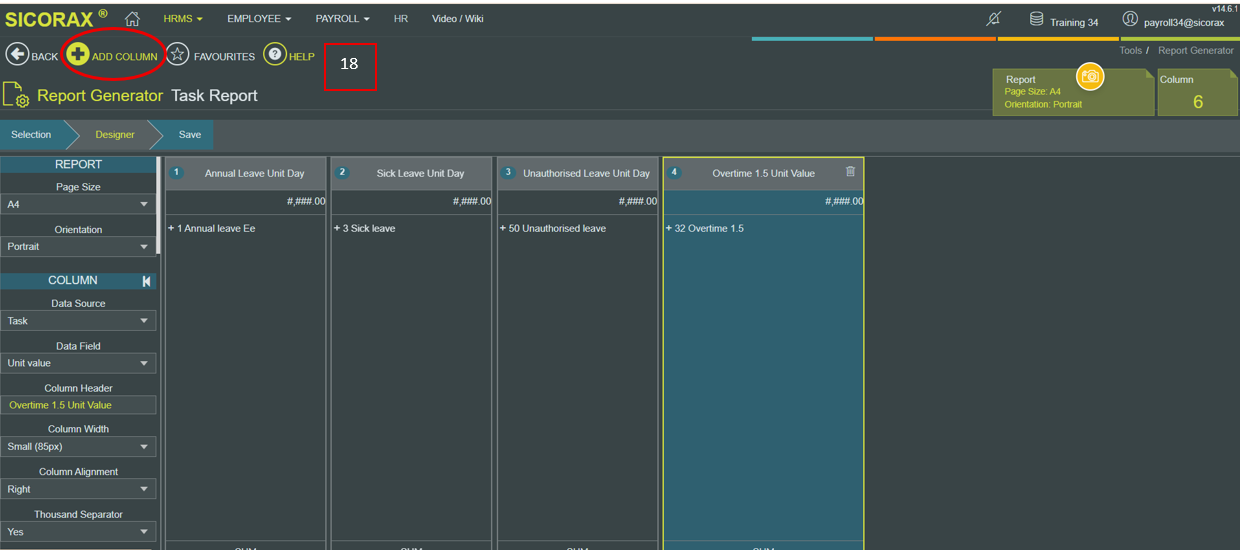
Task: Click the Report Generator breadcrumb link
Action: pos(1196,50)
